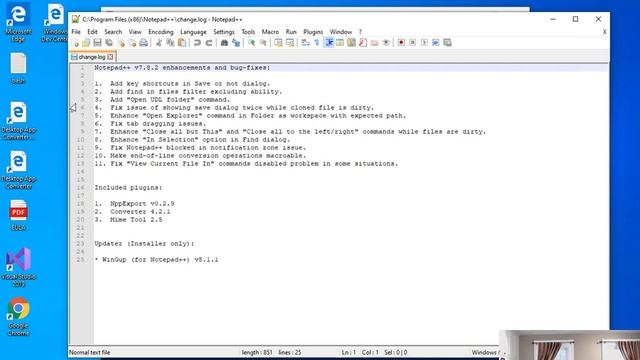Screen dimensions: 640x360
Task: Click status bar entry "lines : 25"
Action: pyautogui.click(x=289, y=352)
